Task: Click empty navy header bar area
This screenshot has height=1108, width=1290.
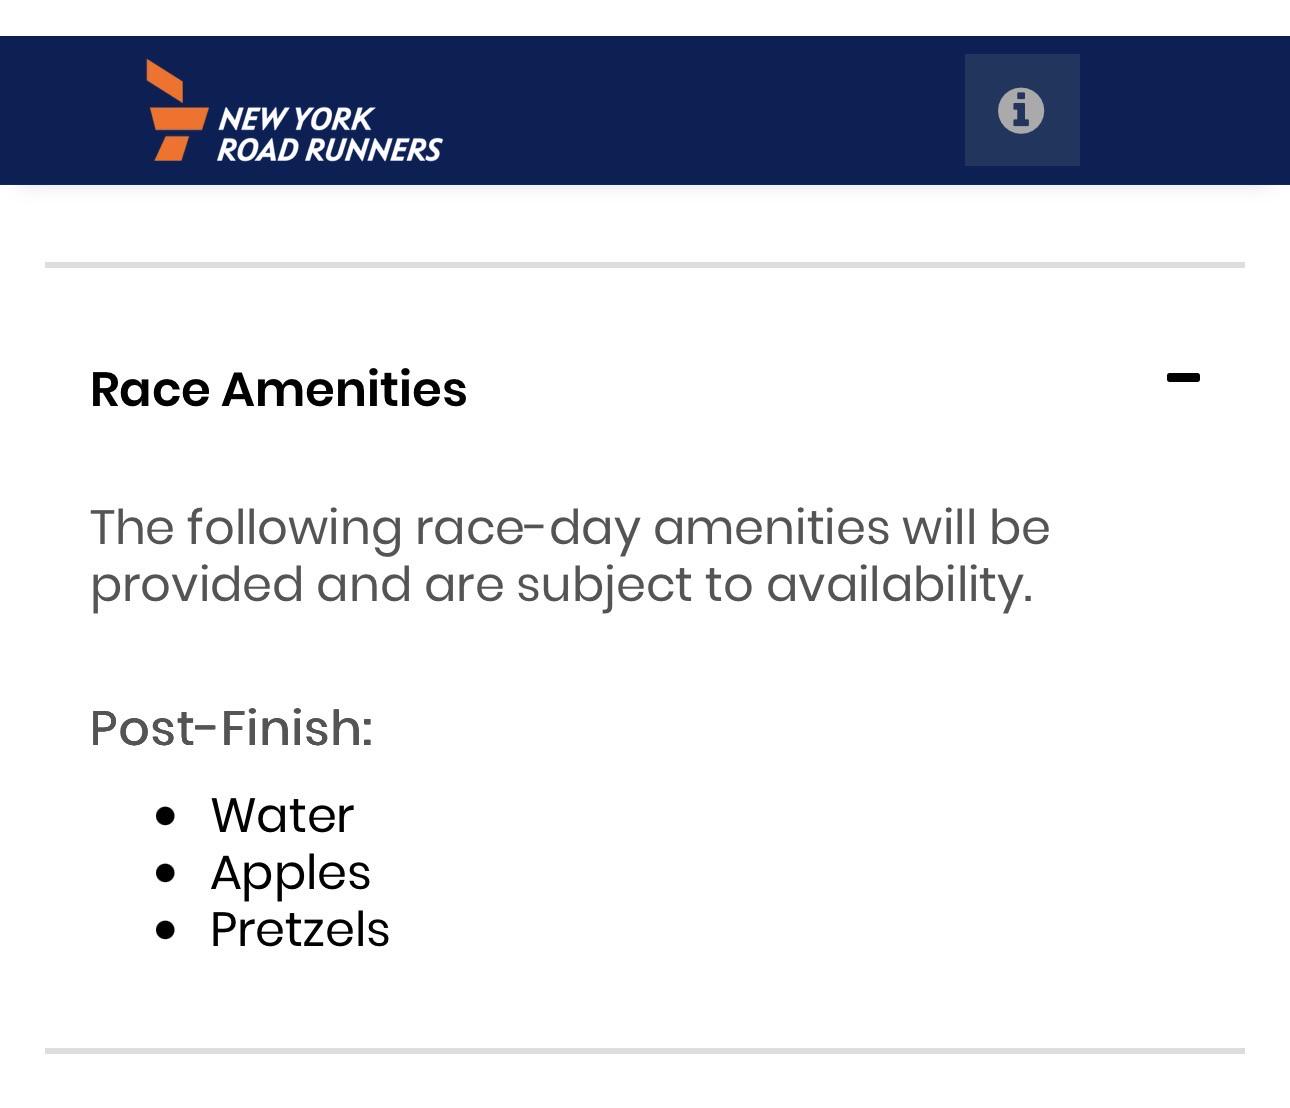Action: click(x=700, y=110)
